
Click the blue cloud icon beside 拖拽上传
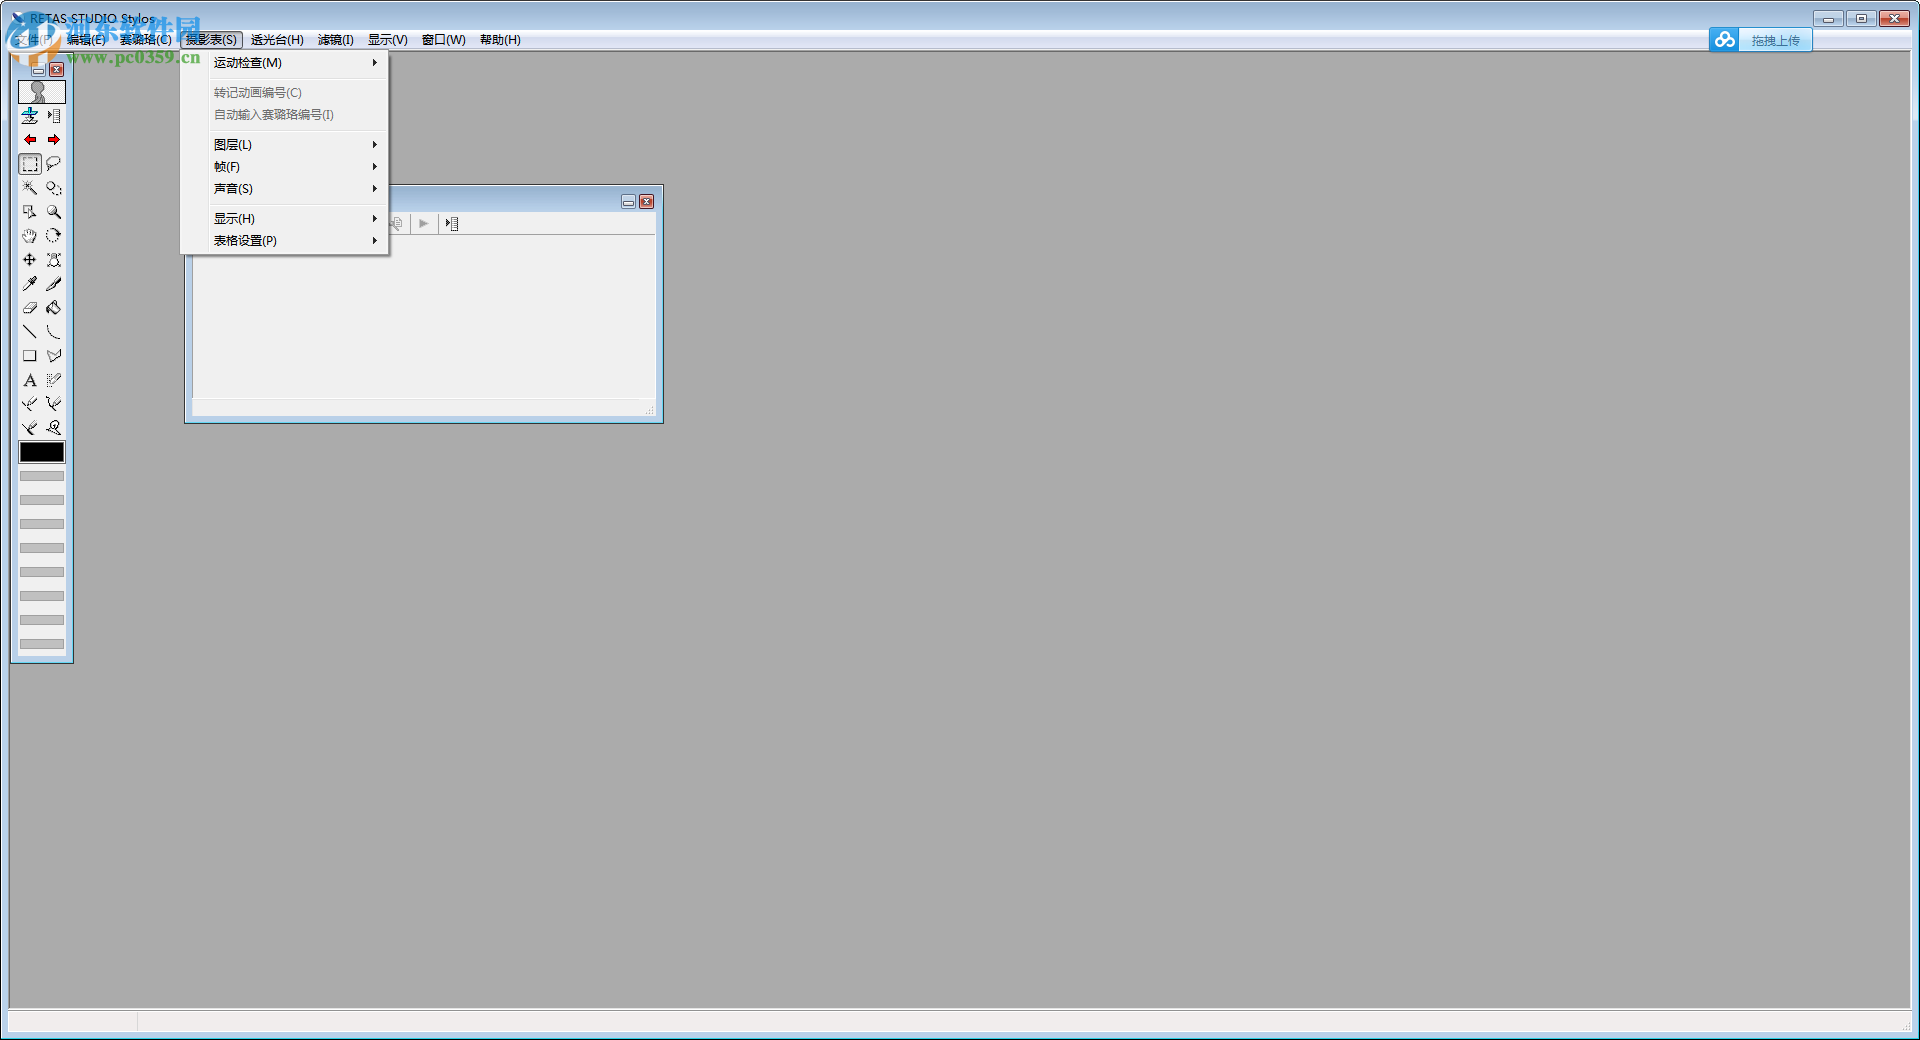pos(1724,40)
